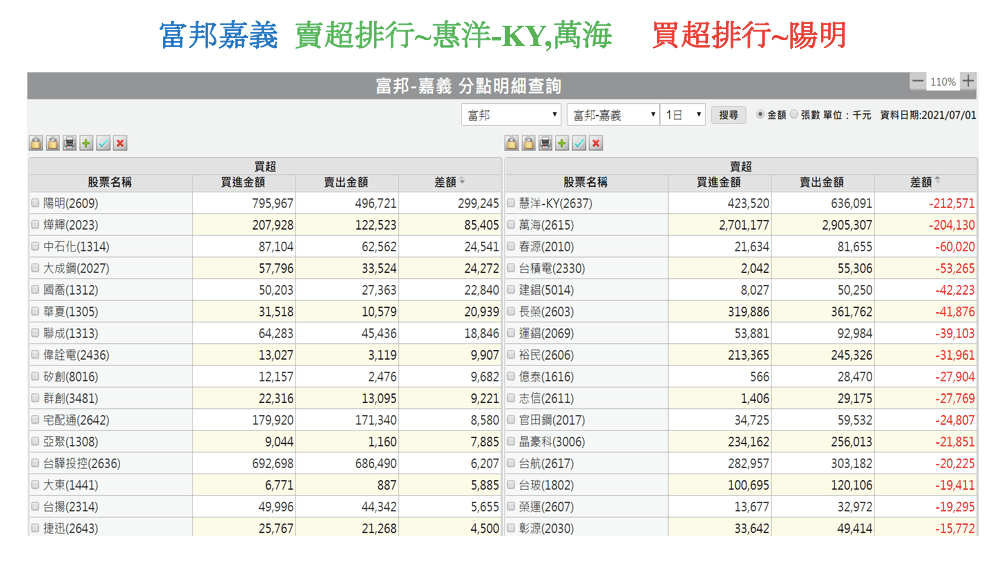
Task: Zoom in with the plus icon beside 110%
Action: click(x=968, y=82)
